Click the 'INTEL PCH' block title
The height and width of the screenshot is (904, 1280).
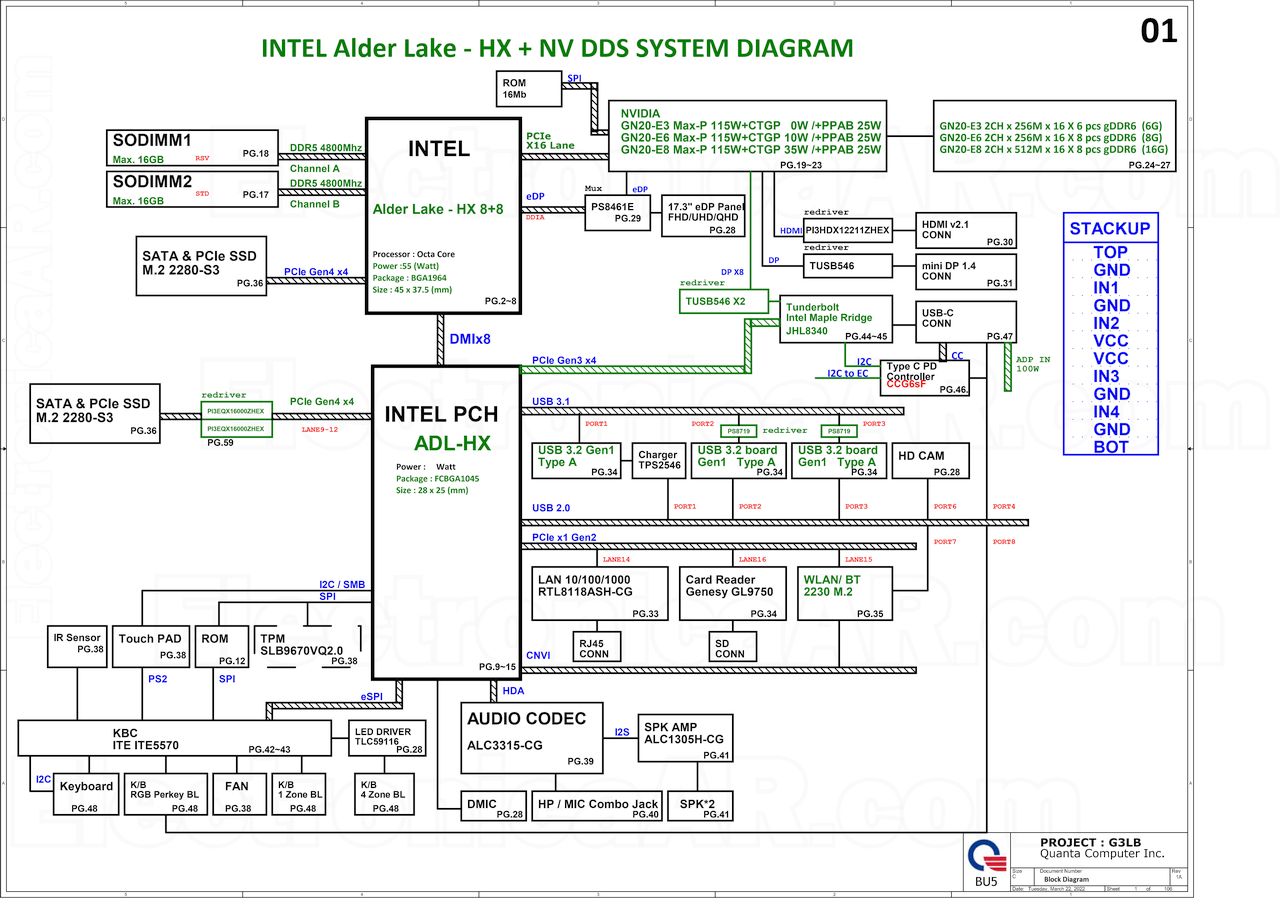coord(441,414)
